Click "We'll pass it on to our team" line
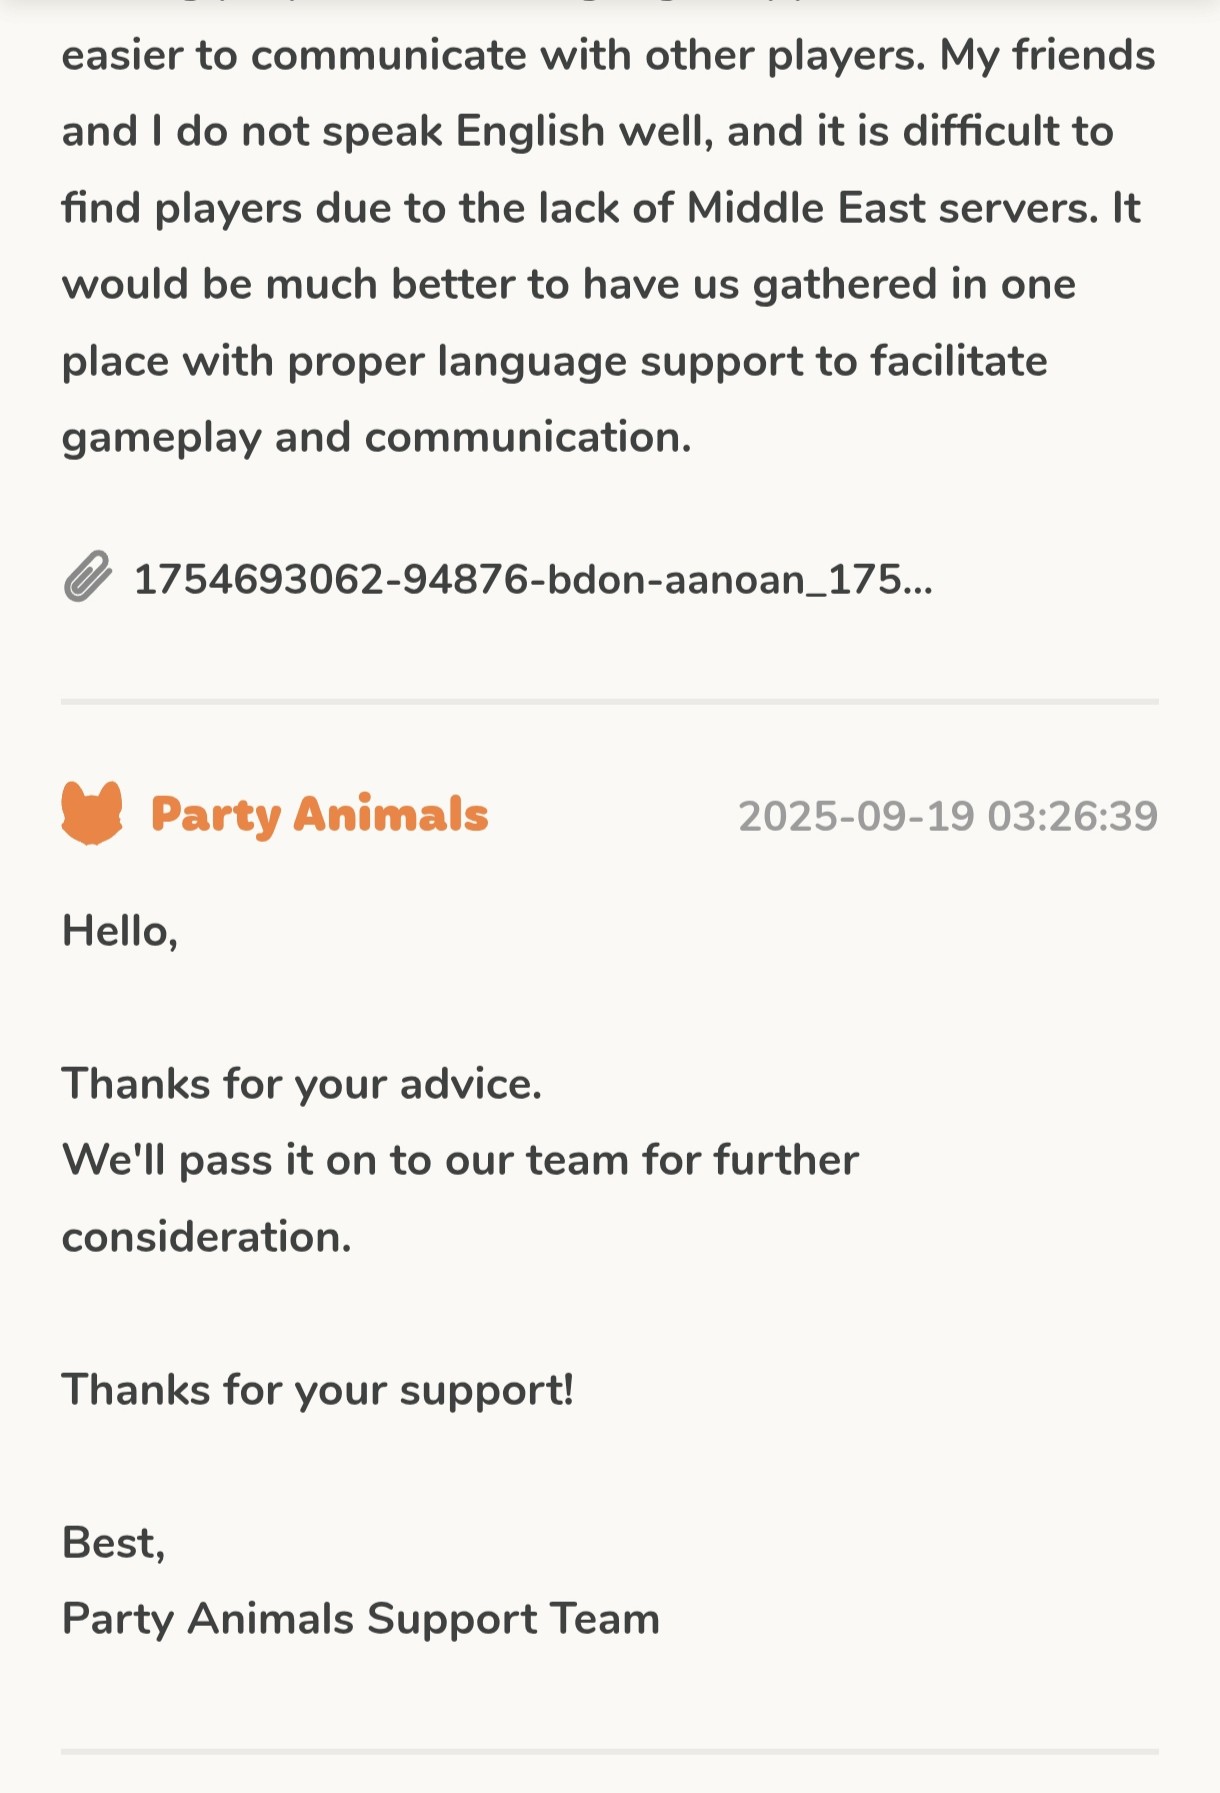Viewport: 1220px width, 1793px height. [x=460, y=1160]
